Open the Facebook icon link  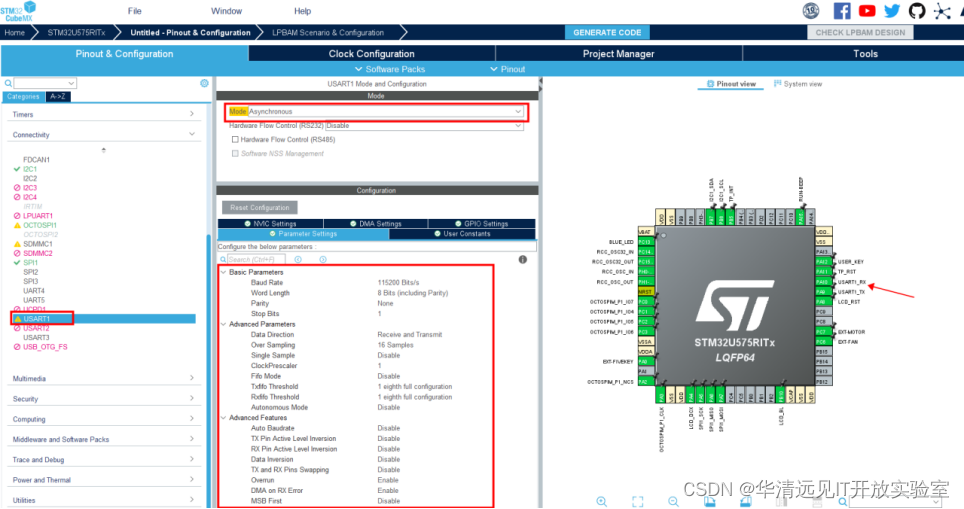[x=842, y=10]
